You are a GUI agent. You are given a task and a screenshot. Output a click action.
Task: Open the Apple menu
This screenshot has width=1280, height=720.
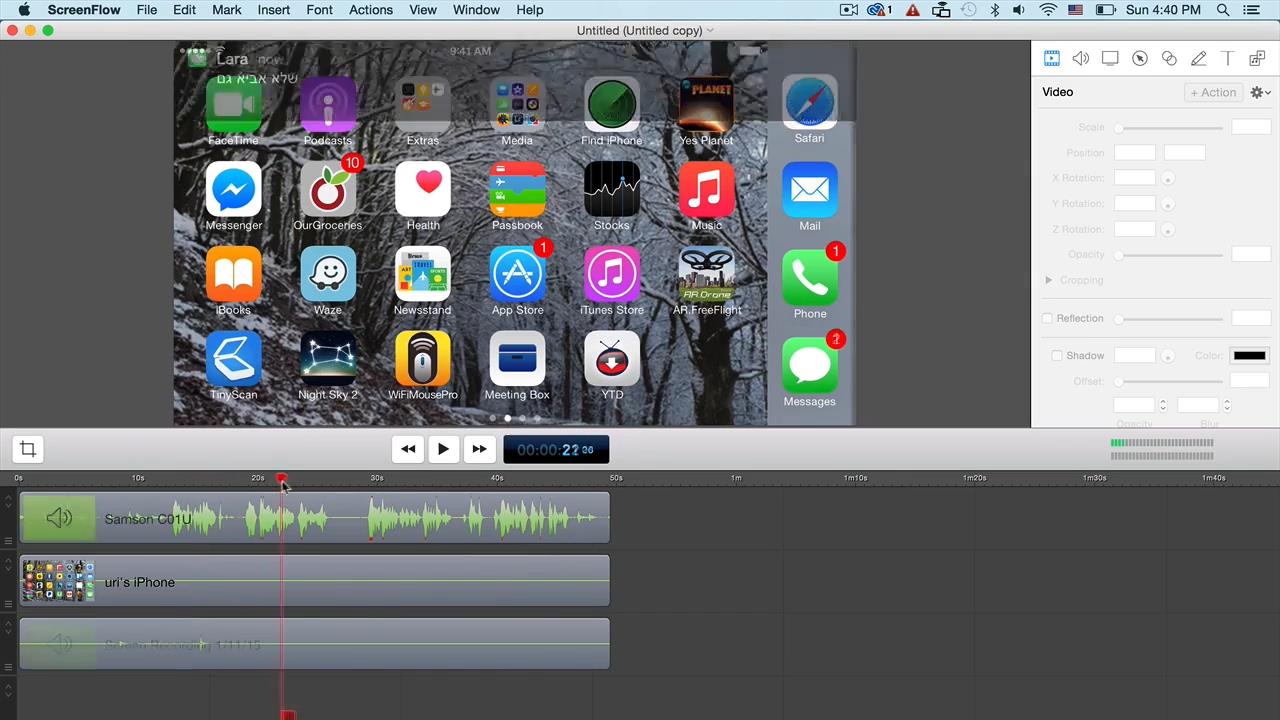(x=24, y=10)
